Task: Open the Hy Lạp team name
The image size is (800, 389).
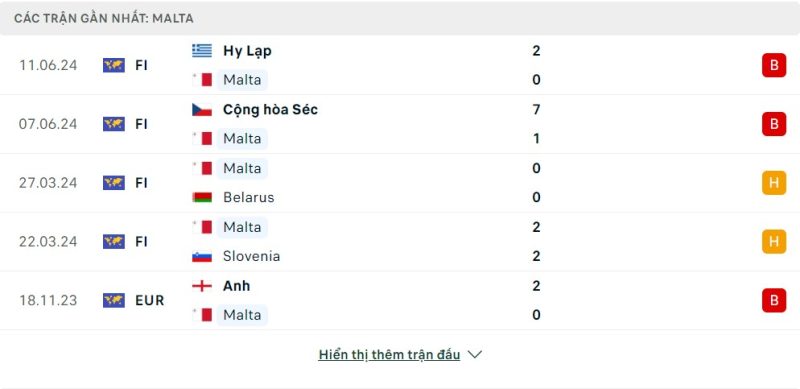Action: pos(247,51)
